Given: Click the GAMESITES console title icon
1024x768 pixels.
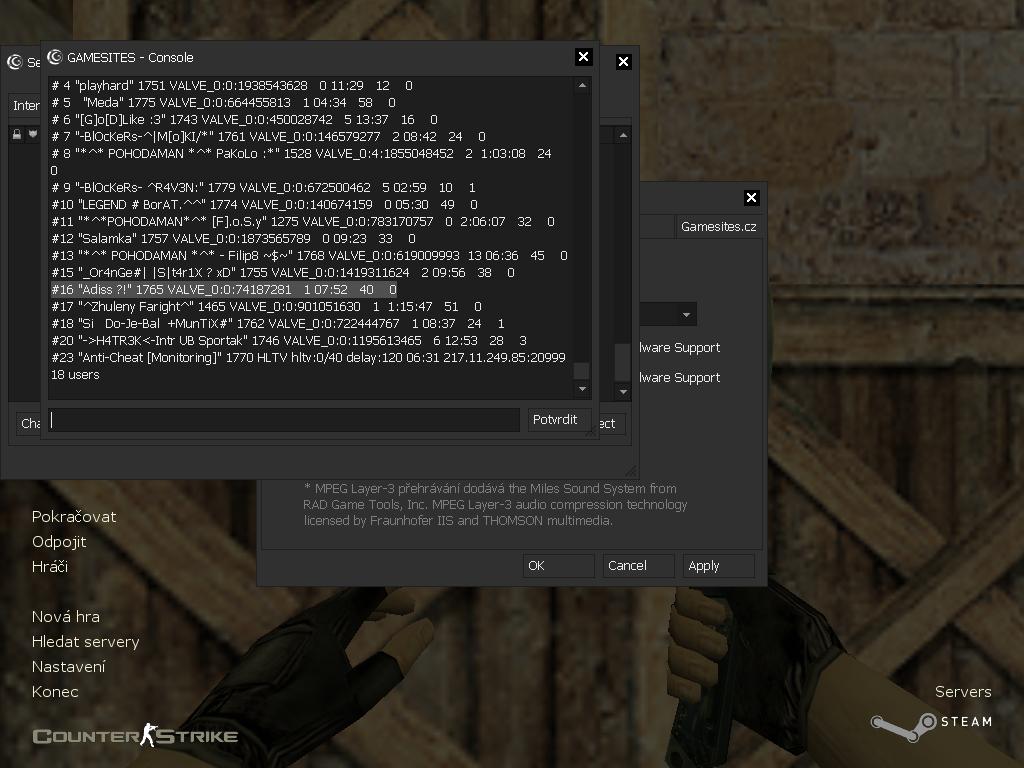Looking at the screenshot, I should coord(55,57).
